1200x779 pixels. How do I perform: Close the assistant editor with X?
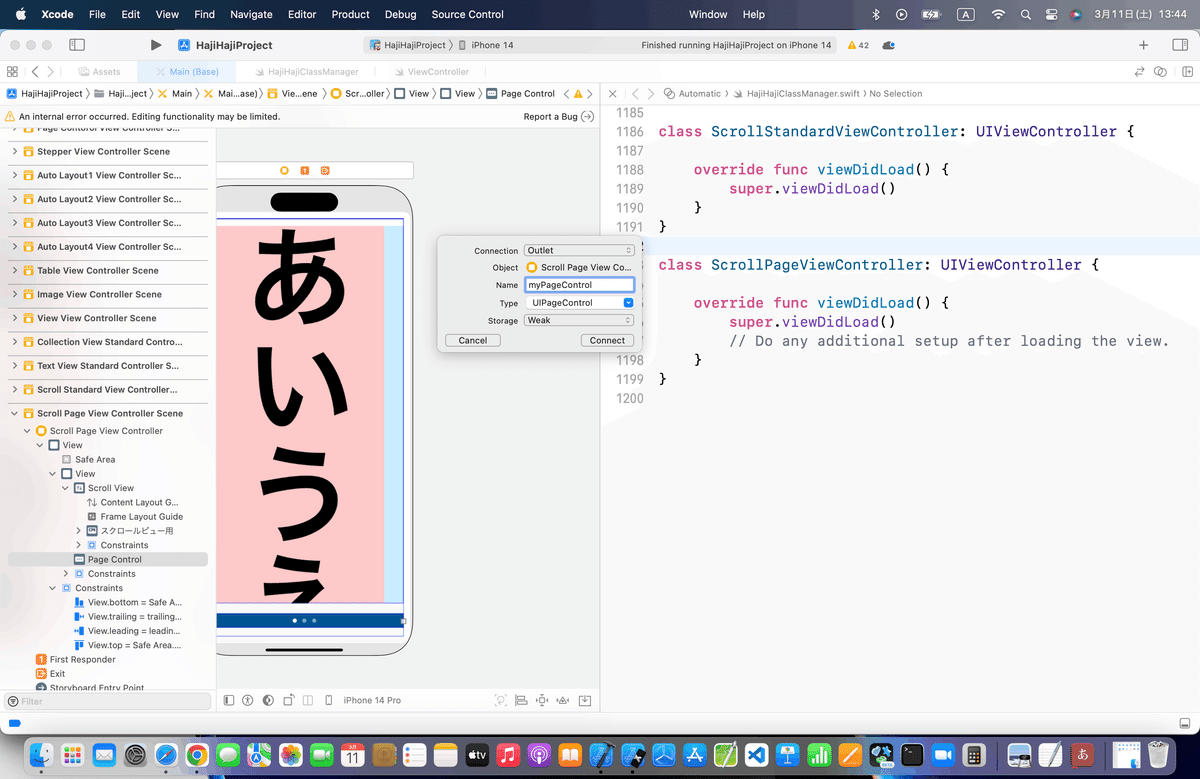point(613,93)
